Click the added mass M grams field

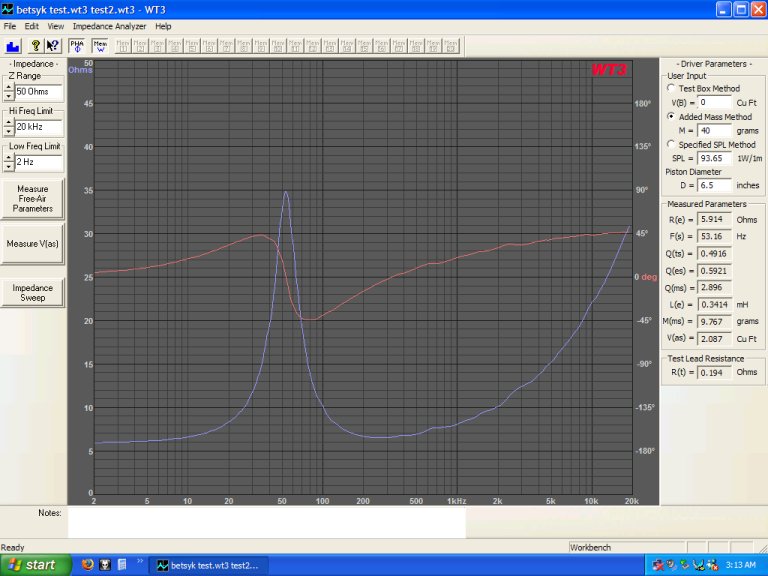click(714, 131)
